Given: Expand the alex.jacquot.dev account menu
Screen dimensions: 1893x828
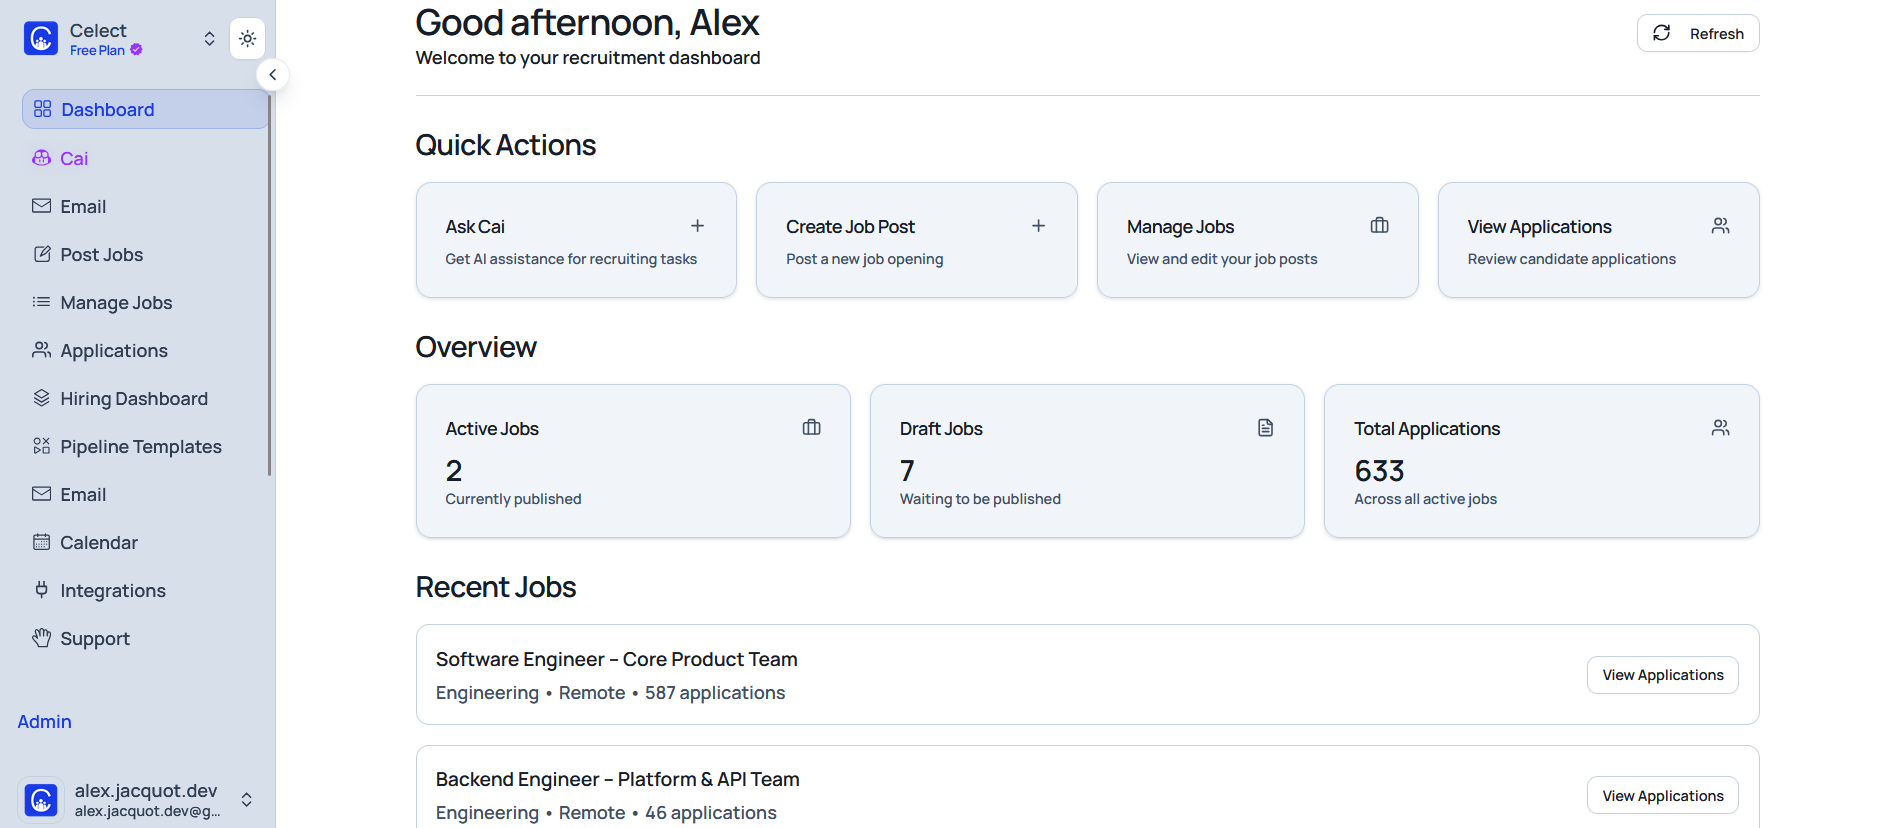Looking at the screenshot, I should 246,799.
